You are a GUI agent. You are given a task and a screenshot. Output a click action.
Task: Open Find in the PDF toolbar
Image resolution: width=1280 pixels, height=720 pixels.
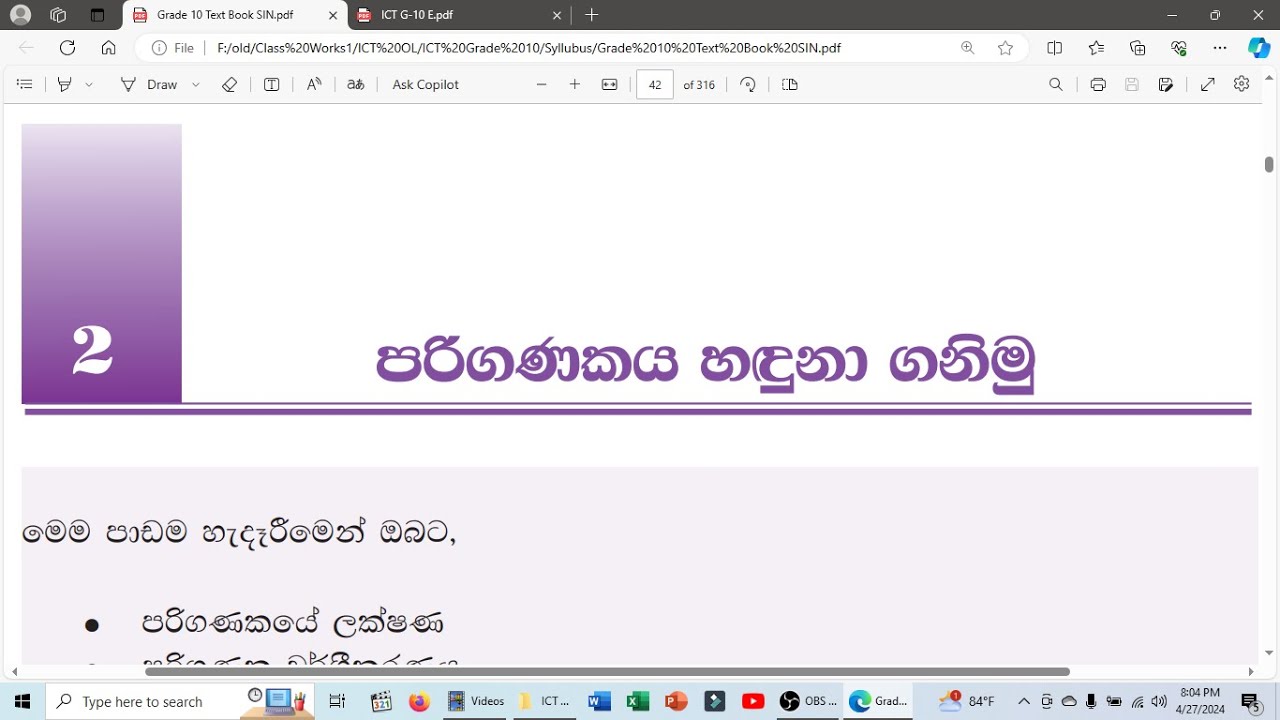[1056, 85]
